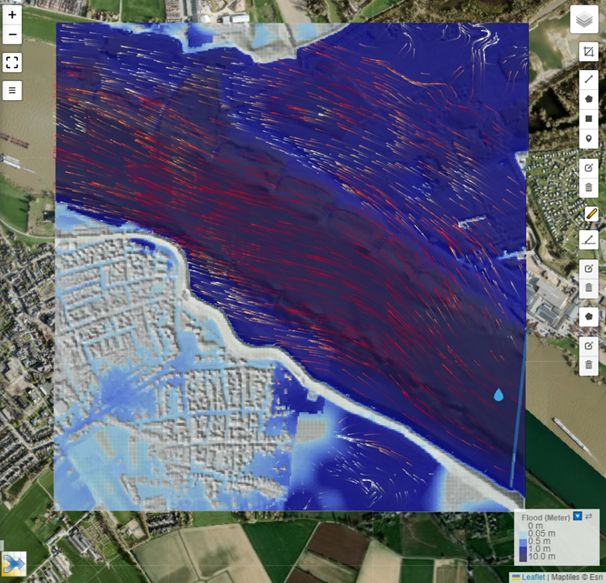Select the draw rectangle tool
This screenshot has height=583, width=606.
coord(588,119)
